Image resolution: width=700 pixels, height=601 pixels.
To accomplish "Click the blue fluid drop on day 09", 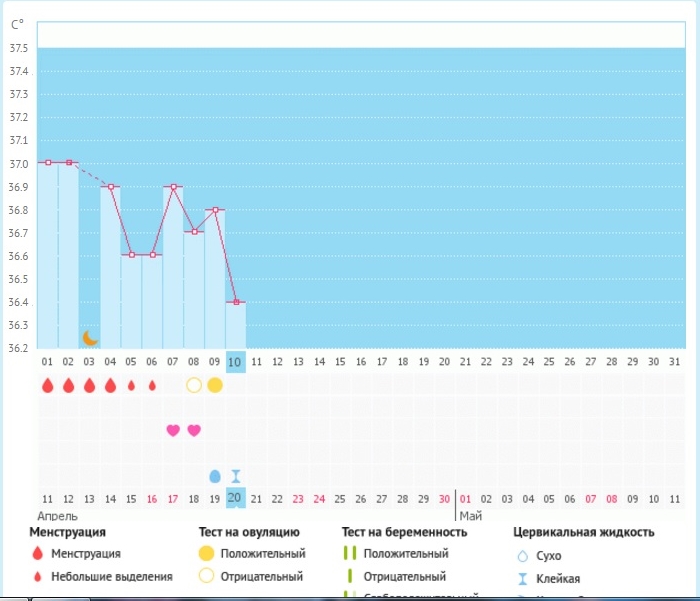I will click(214, 476).
